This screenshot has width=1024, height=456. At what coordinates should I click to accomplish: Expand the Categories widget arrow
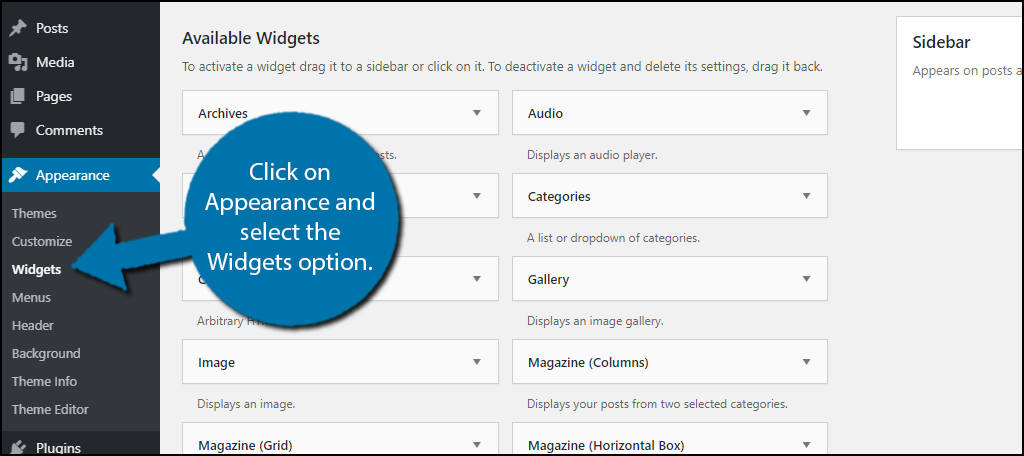[x=807, y=196]
